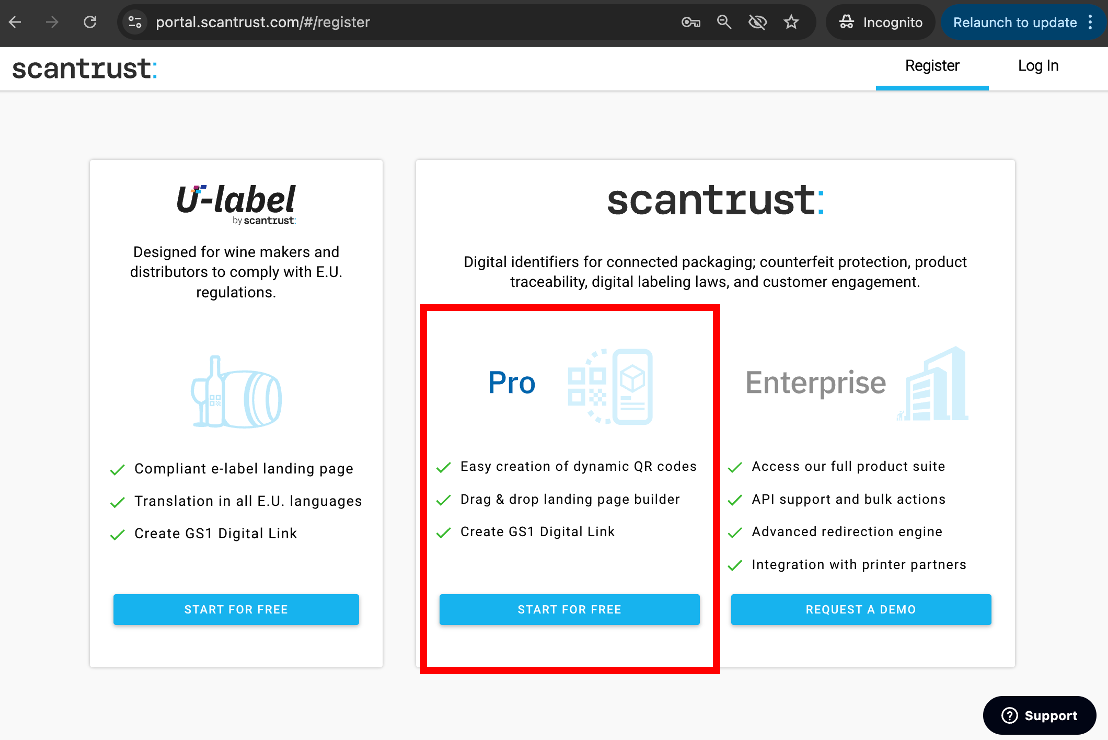1108x740 pixels.
Task: Click 'API support and bulk actions' text
Action: coord(848,499)
